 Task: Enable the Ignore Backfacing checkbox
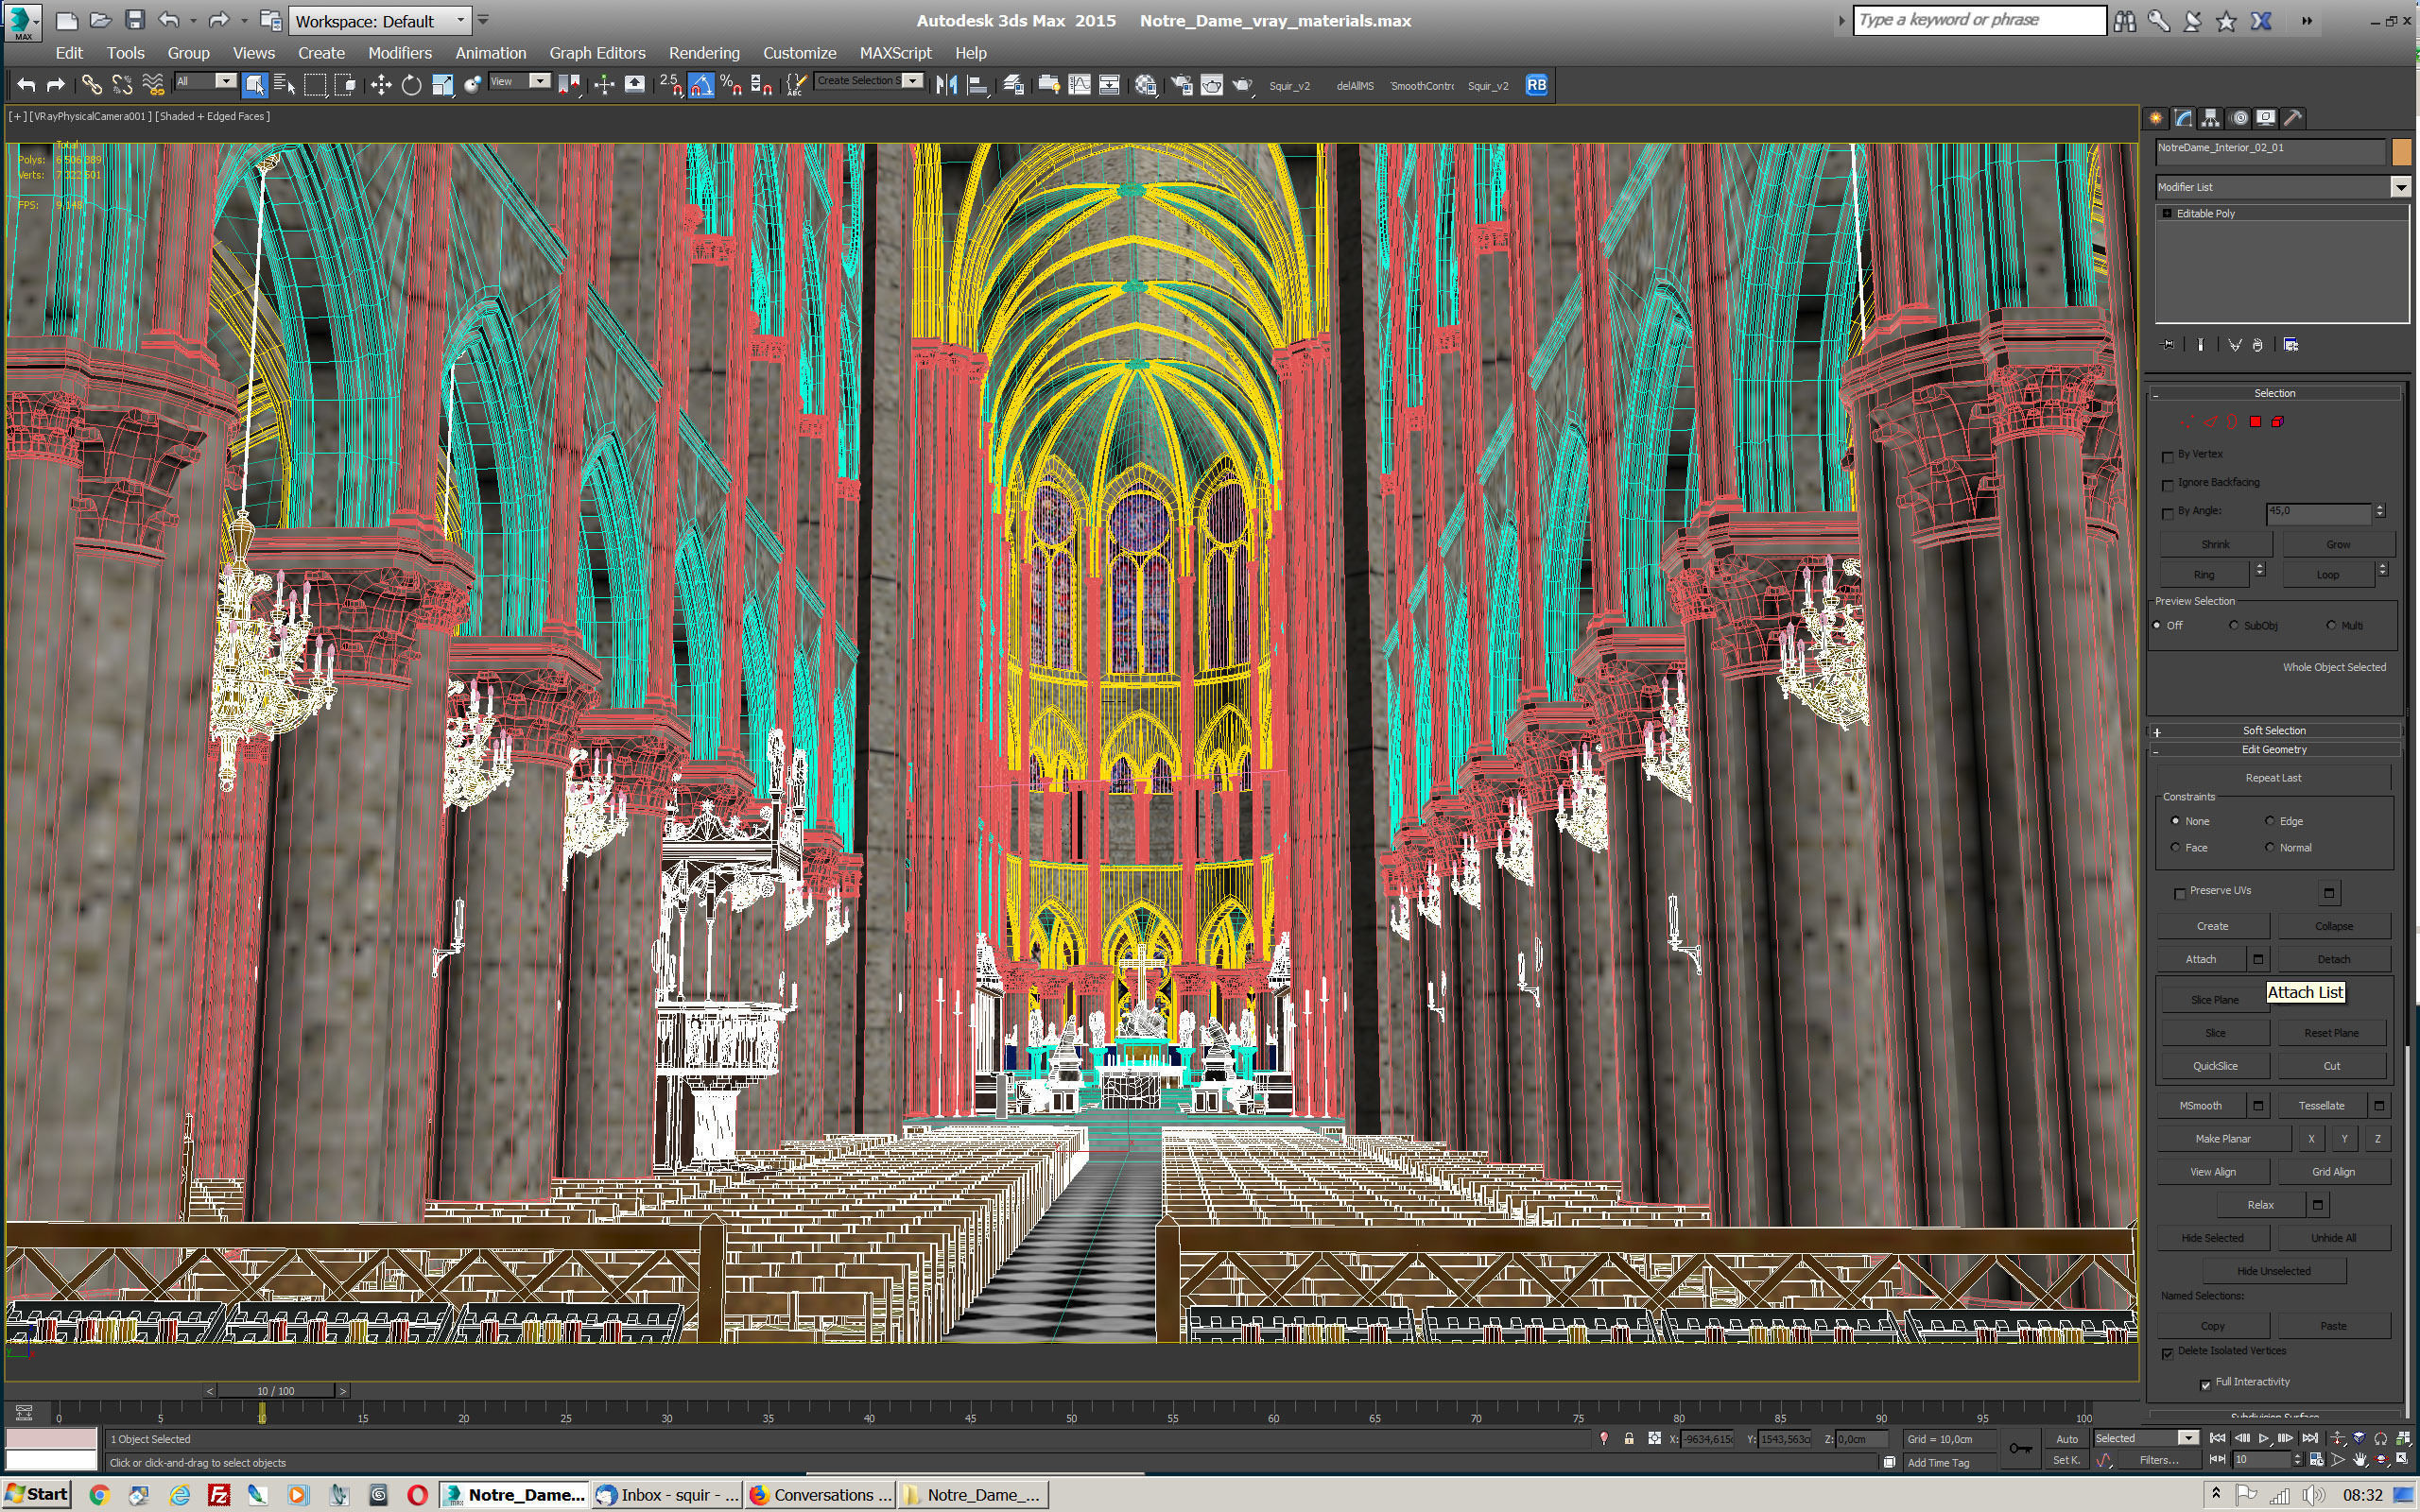click(x=2168, y=485)
